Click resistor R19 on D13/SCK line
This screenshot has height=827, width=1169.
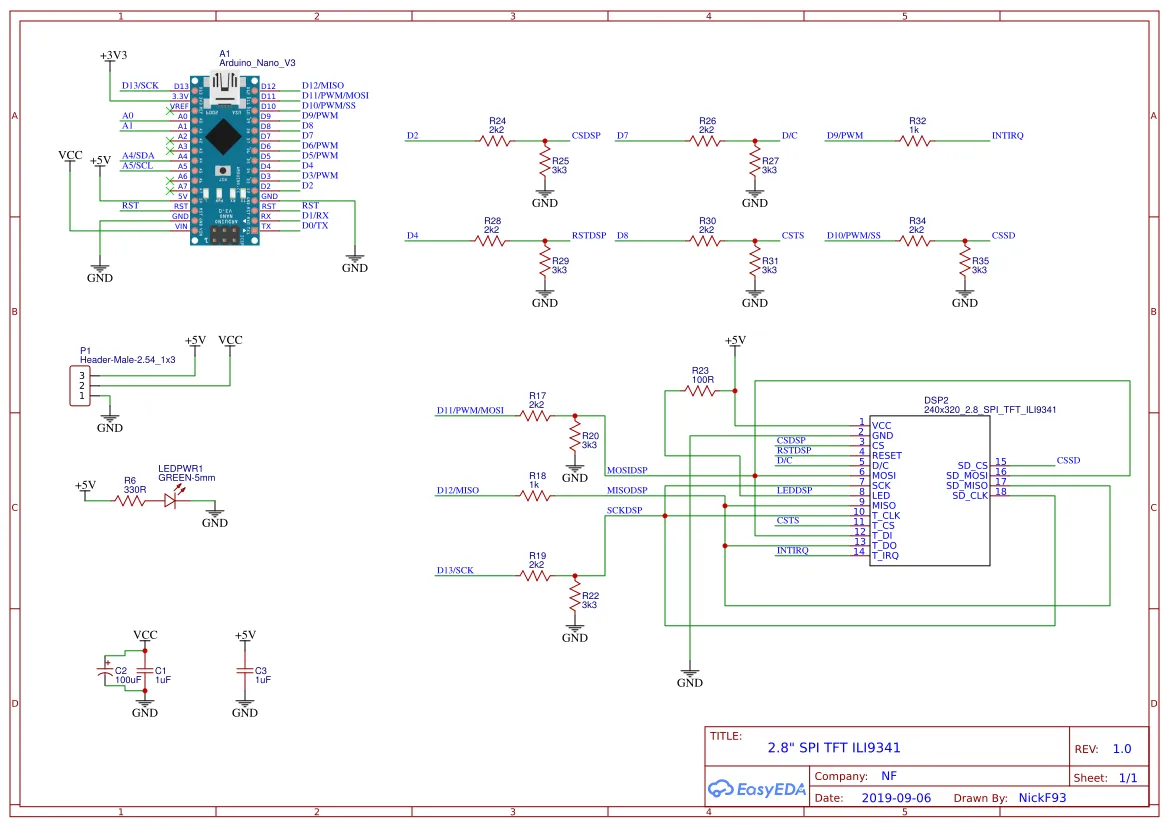(536, 575)
